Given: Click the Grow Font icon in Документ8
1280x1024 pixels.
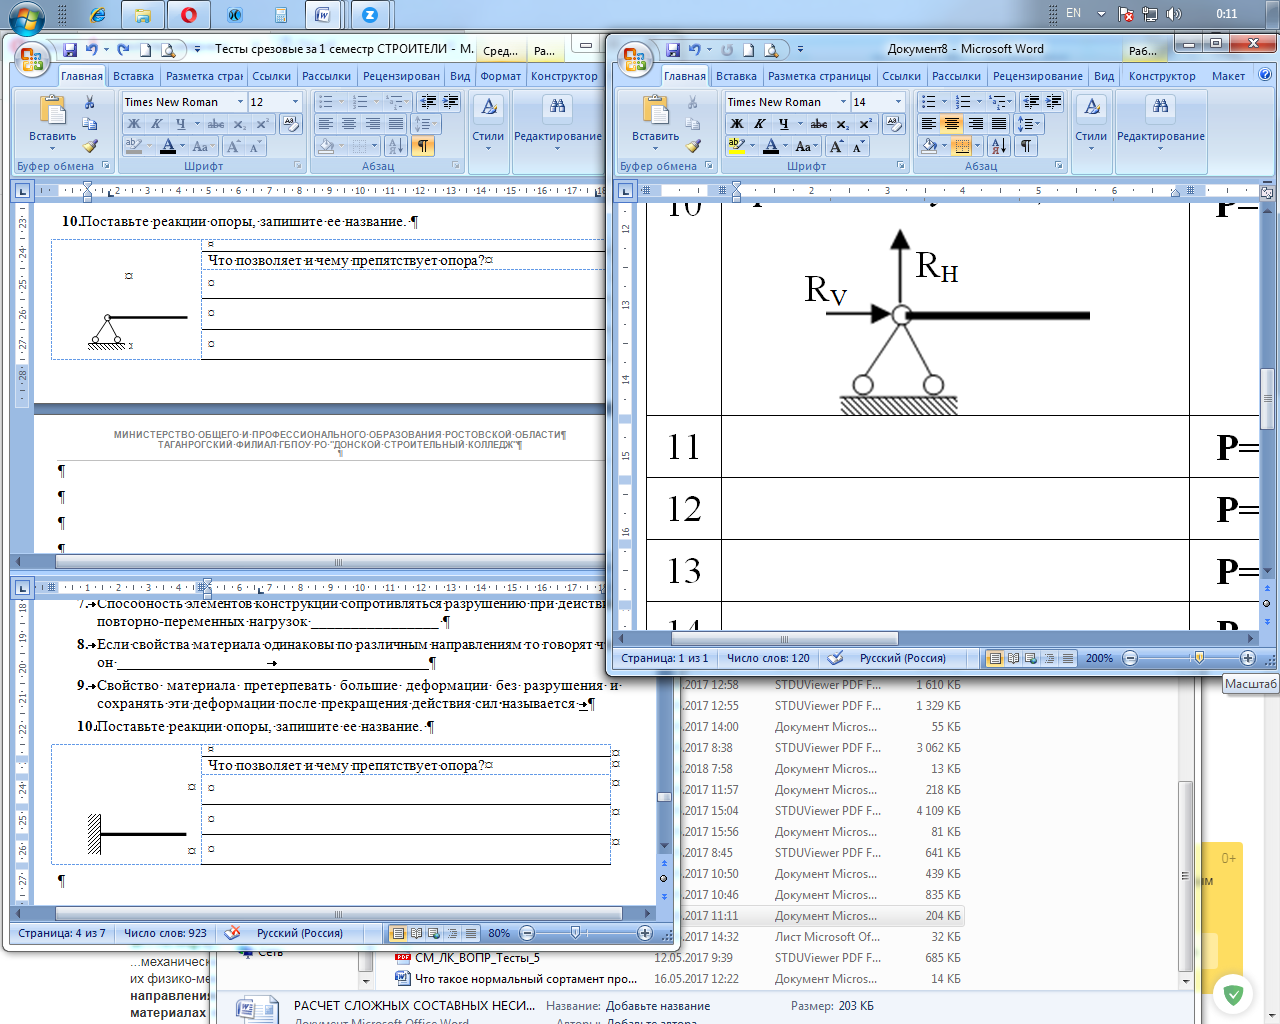Looking at the screenshot, I should point(837,146).
